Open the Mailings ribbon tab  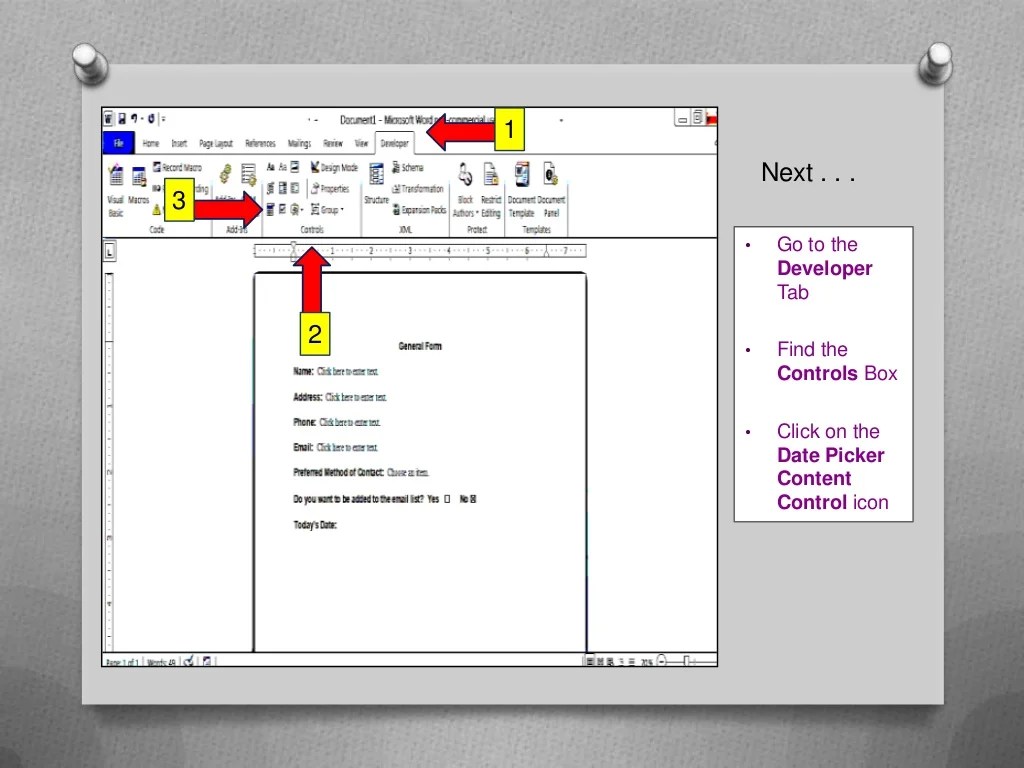pos(299,143)
